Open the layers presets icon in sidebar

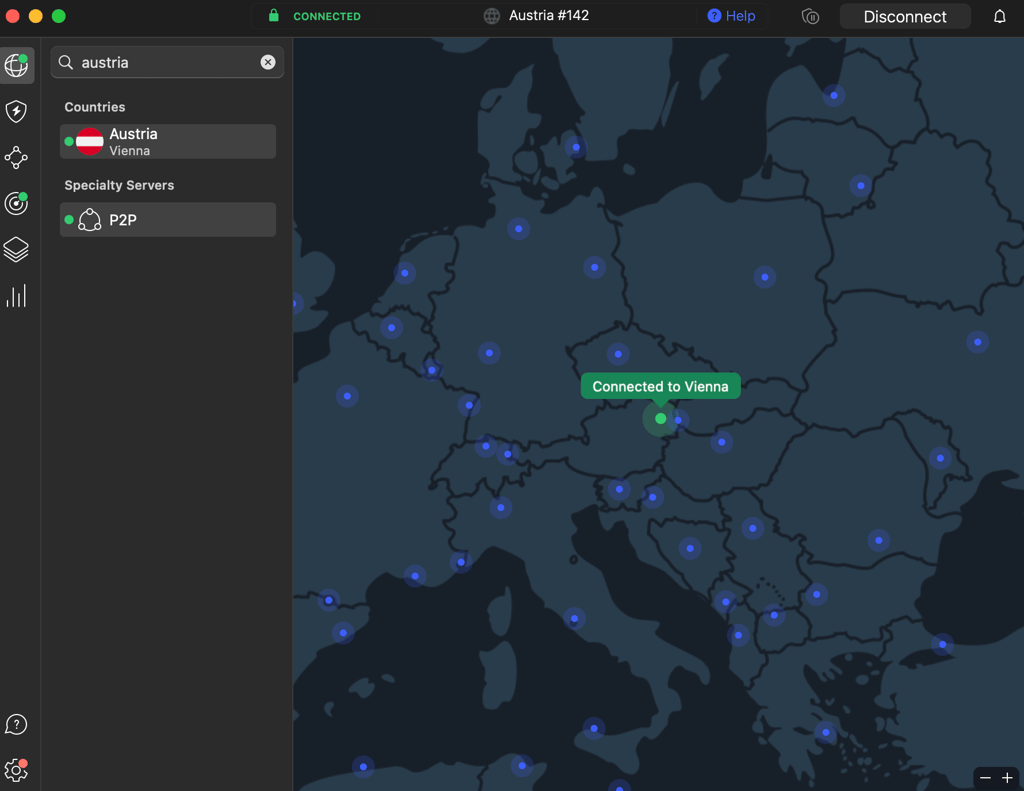(16, 250)
